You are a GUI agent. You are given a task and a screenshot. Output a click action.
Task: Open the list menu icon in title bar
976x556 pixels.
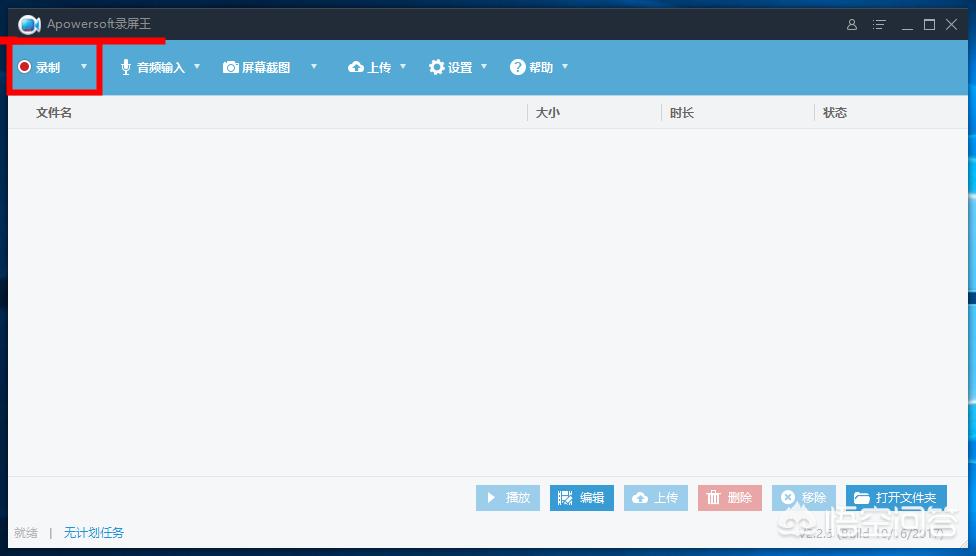pyautogui.click(x=879, y=24)
